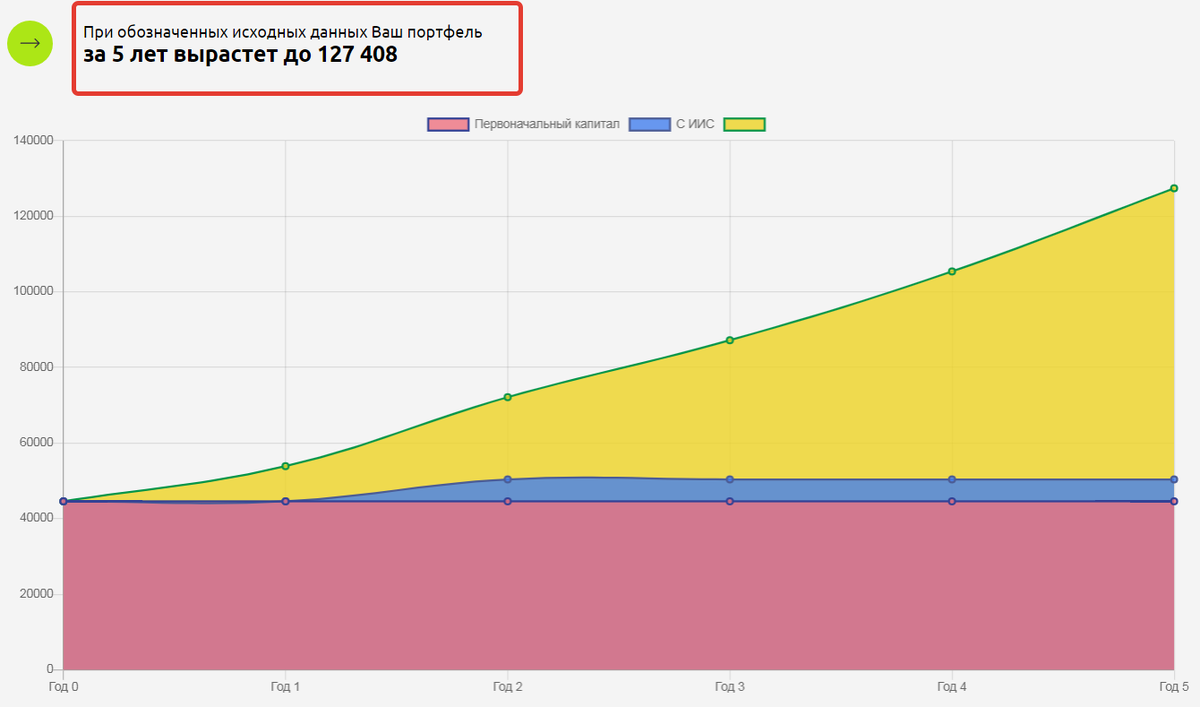Select the initial capital point at Год 3
Screen dimensions: 1200x707
point(730,501)
